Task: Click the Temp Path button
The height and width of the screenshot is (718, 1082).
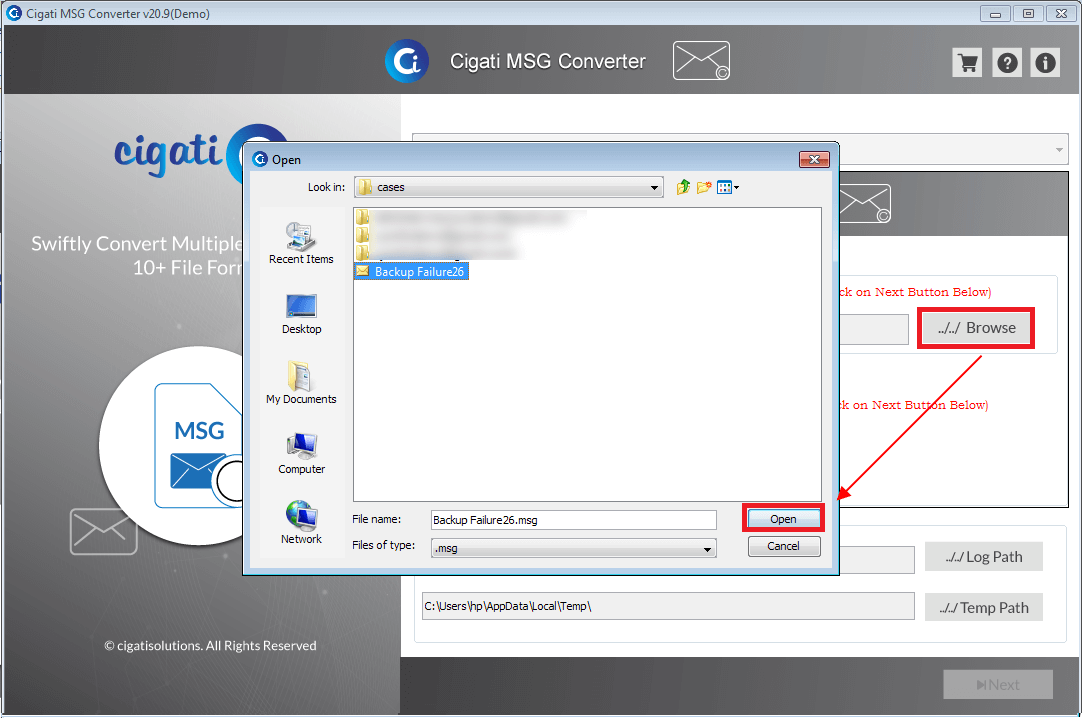Action: tap(983, 608)
